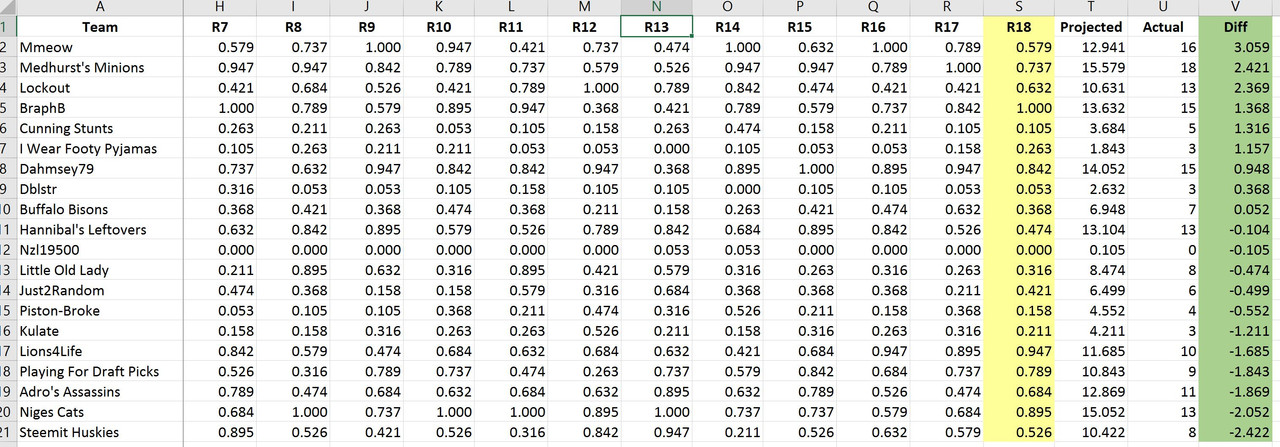Click Niges Cats' Projected value 15.052
Screen dimensions: 1280x447
(x=1090, y=412)
